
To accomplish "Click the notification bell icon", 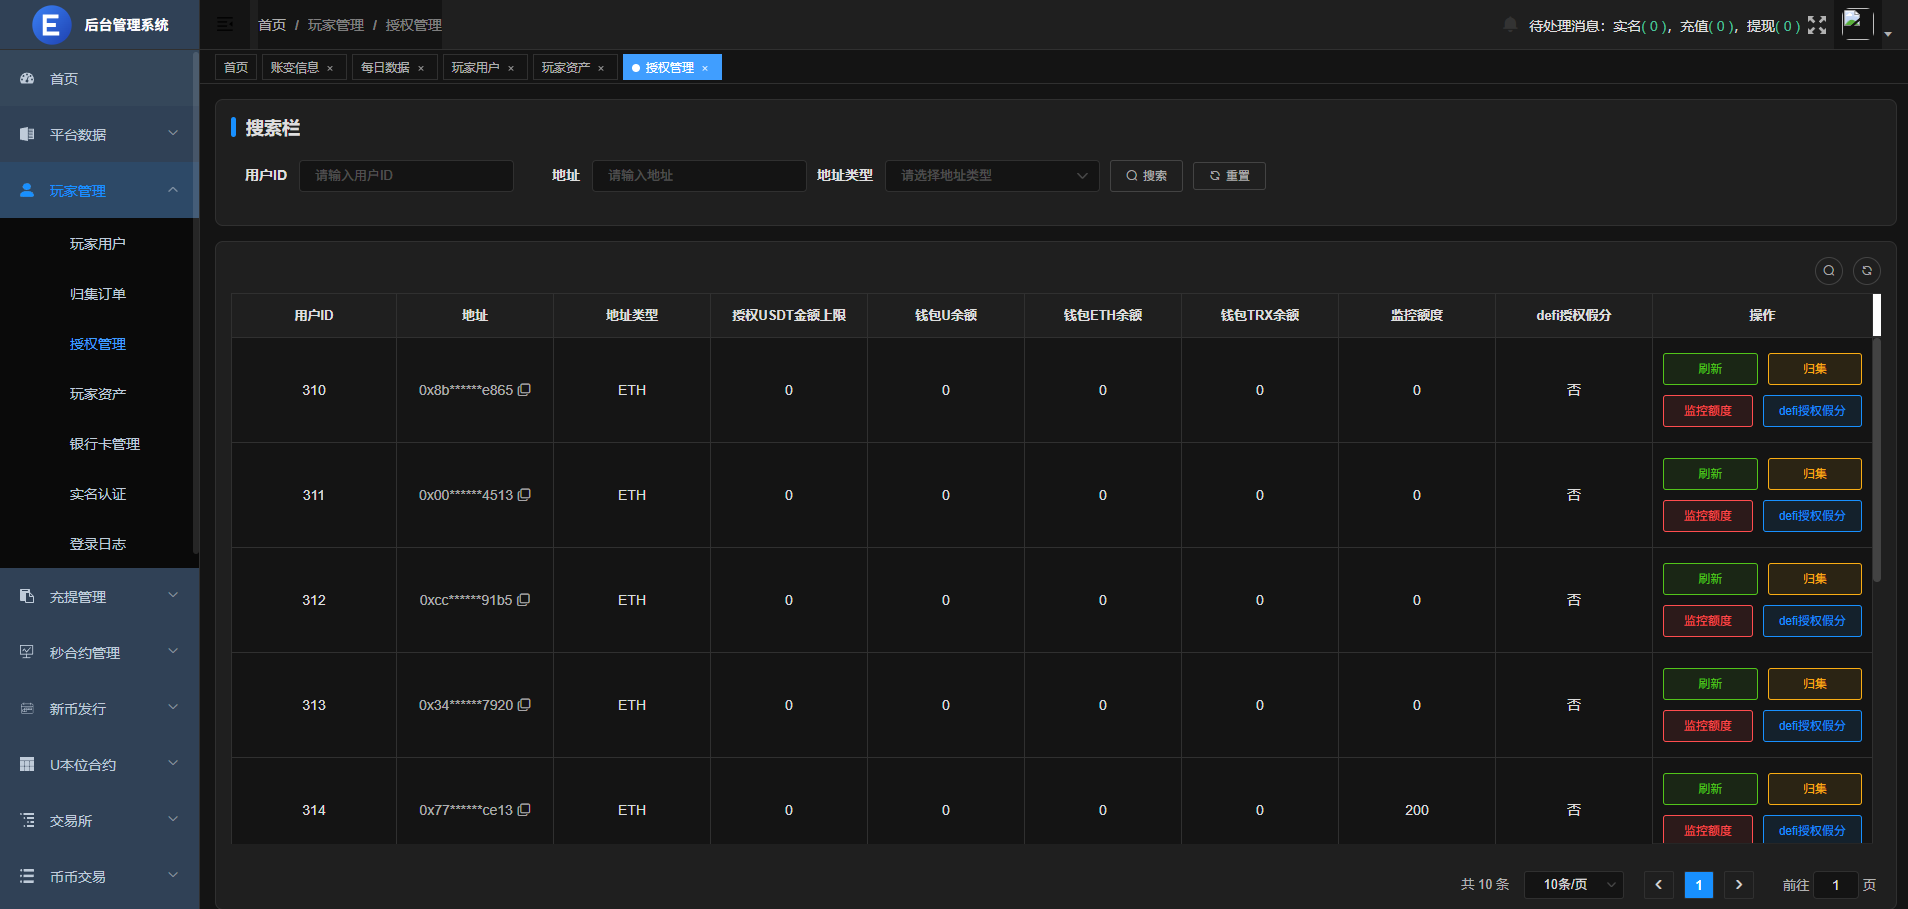I will pyautogui.click(x=1510, y=25).
